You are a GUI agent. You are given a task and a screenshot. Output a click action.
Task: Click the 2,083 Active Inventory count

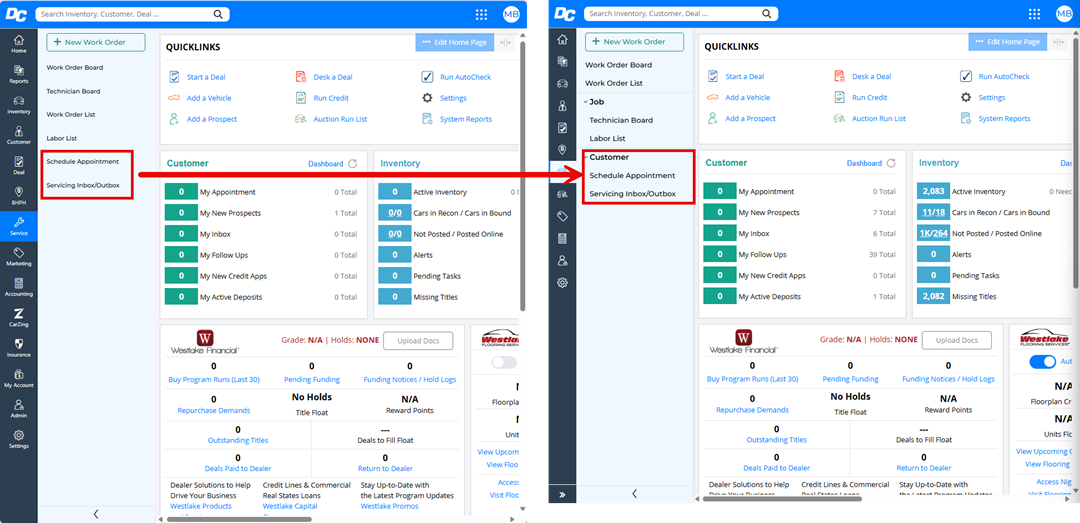click(x=933, y=192)
